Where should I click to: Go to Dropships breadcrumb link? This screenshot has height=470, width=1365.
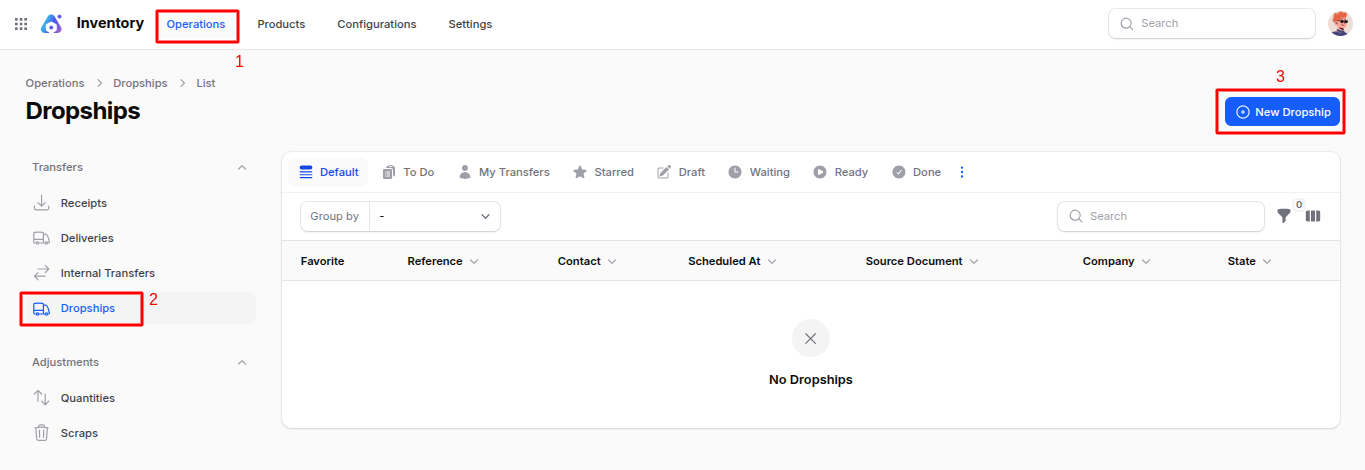tap(140, 83)
